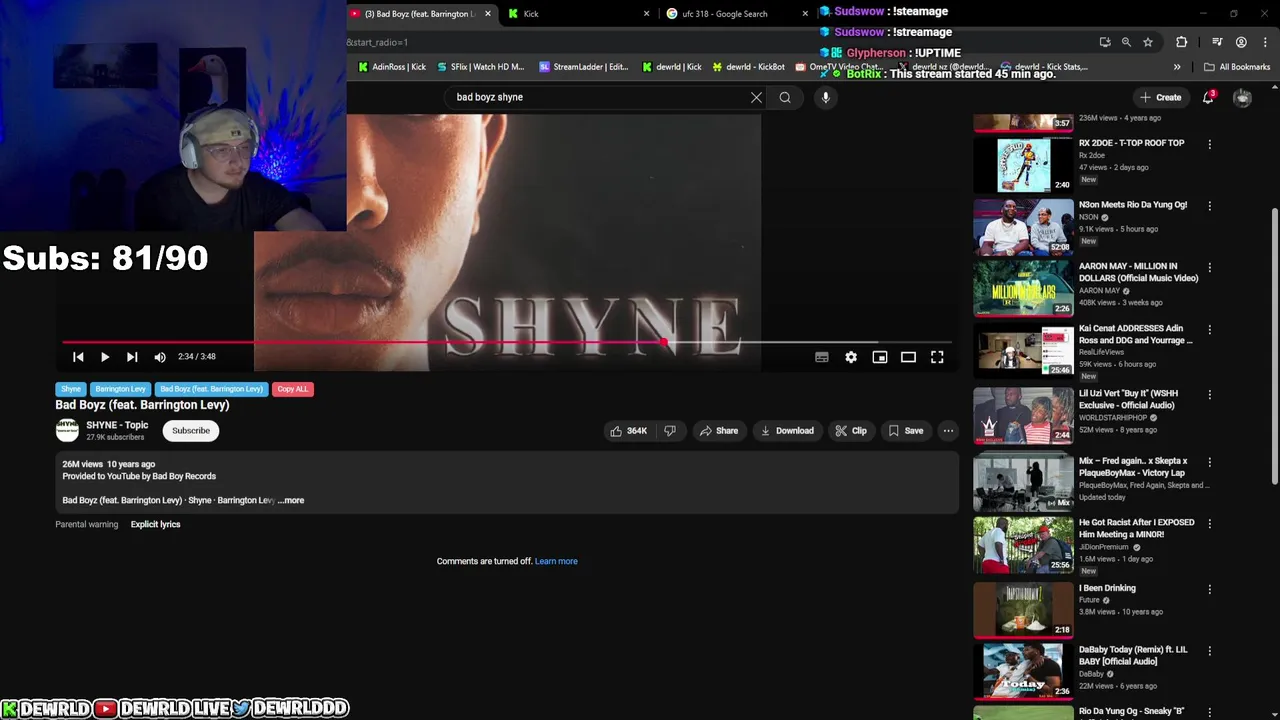The height and width of the screenshot is (720, 1280).
Task: Open the Chrome profile icon
Action: coord(1241,42)
